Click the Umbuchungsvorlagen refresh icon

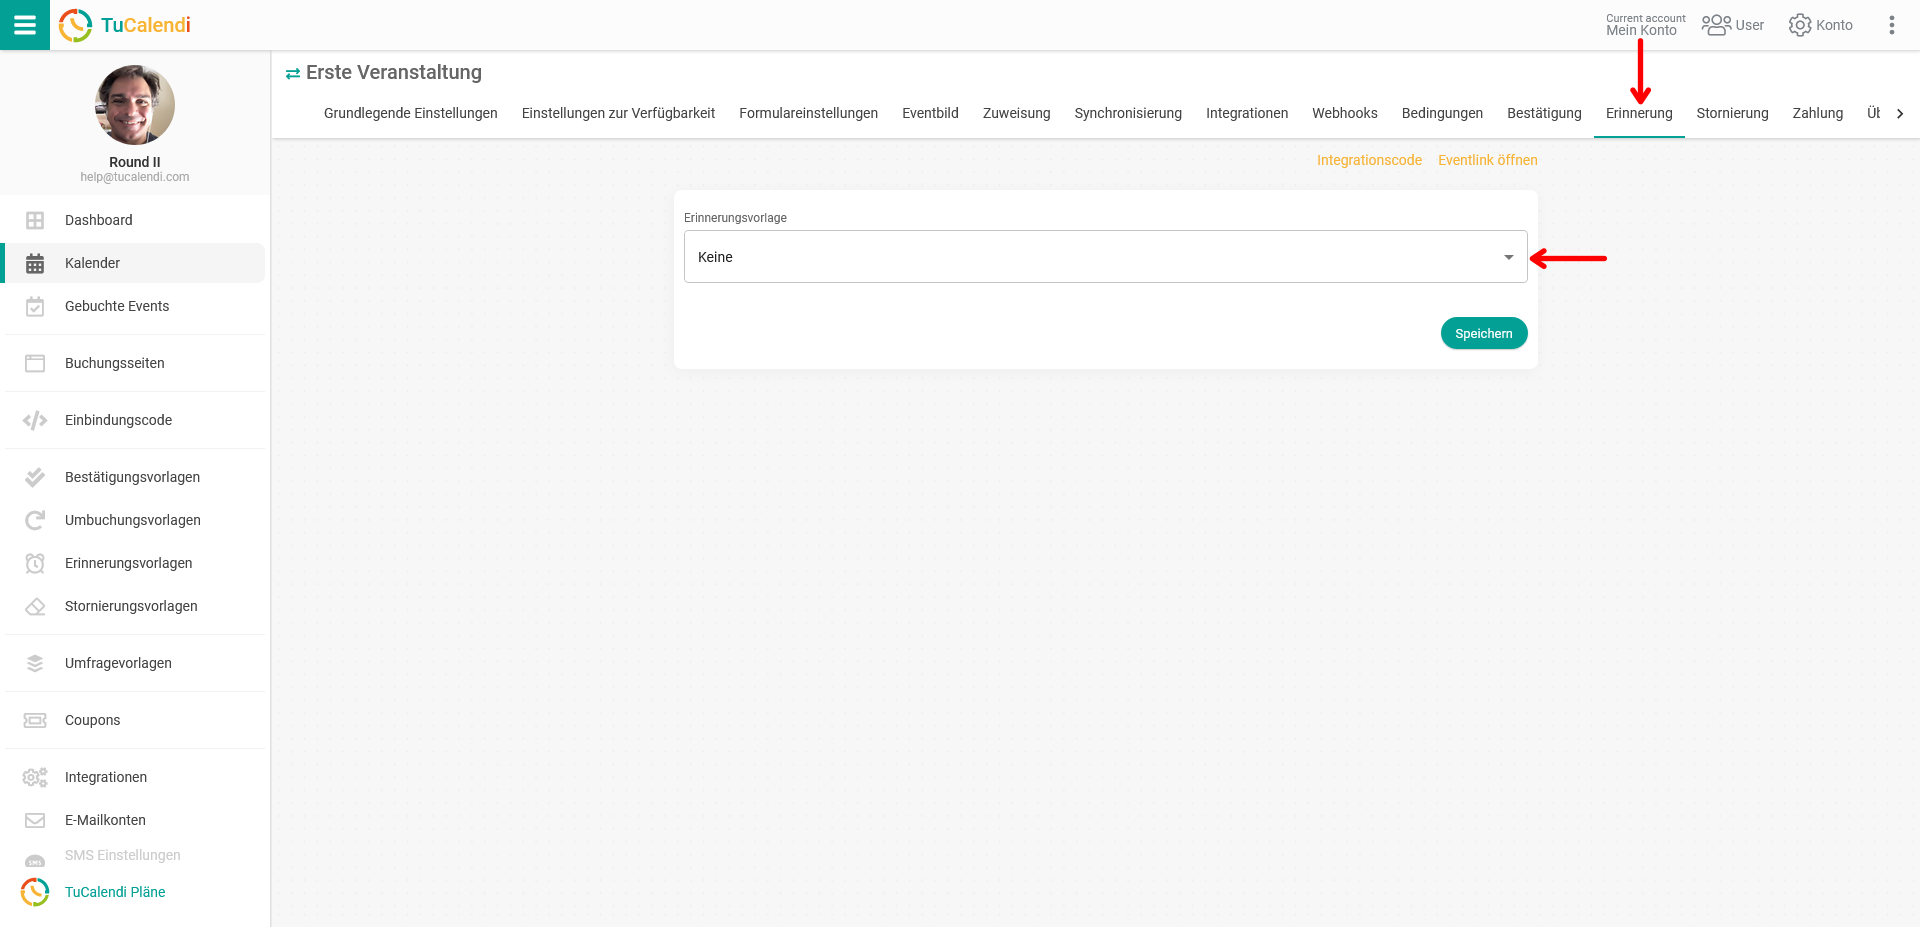[35, 520]
